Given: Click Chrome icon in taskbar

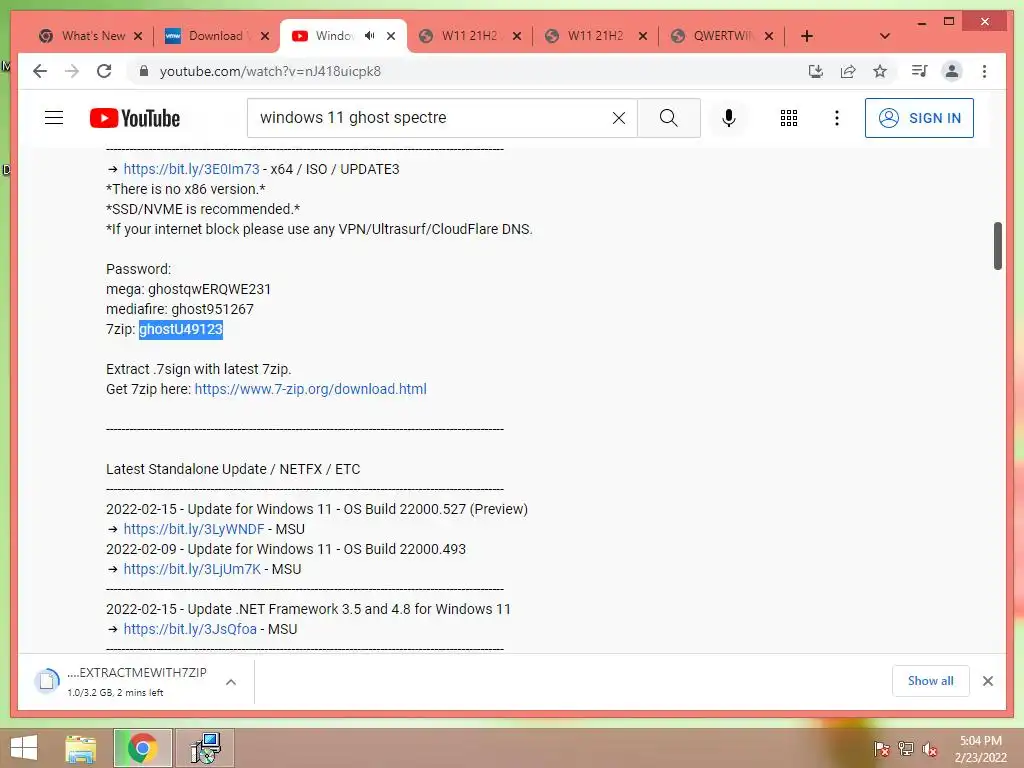Looking at the screenshot, I should (x=143, y=748).
